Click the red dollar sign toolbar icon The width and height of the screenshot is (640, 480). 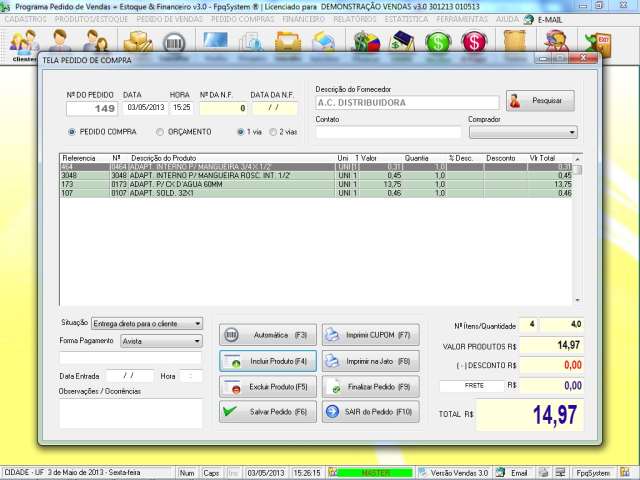point(474,43)
